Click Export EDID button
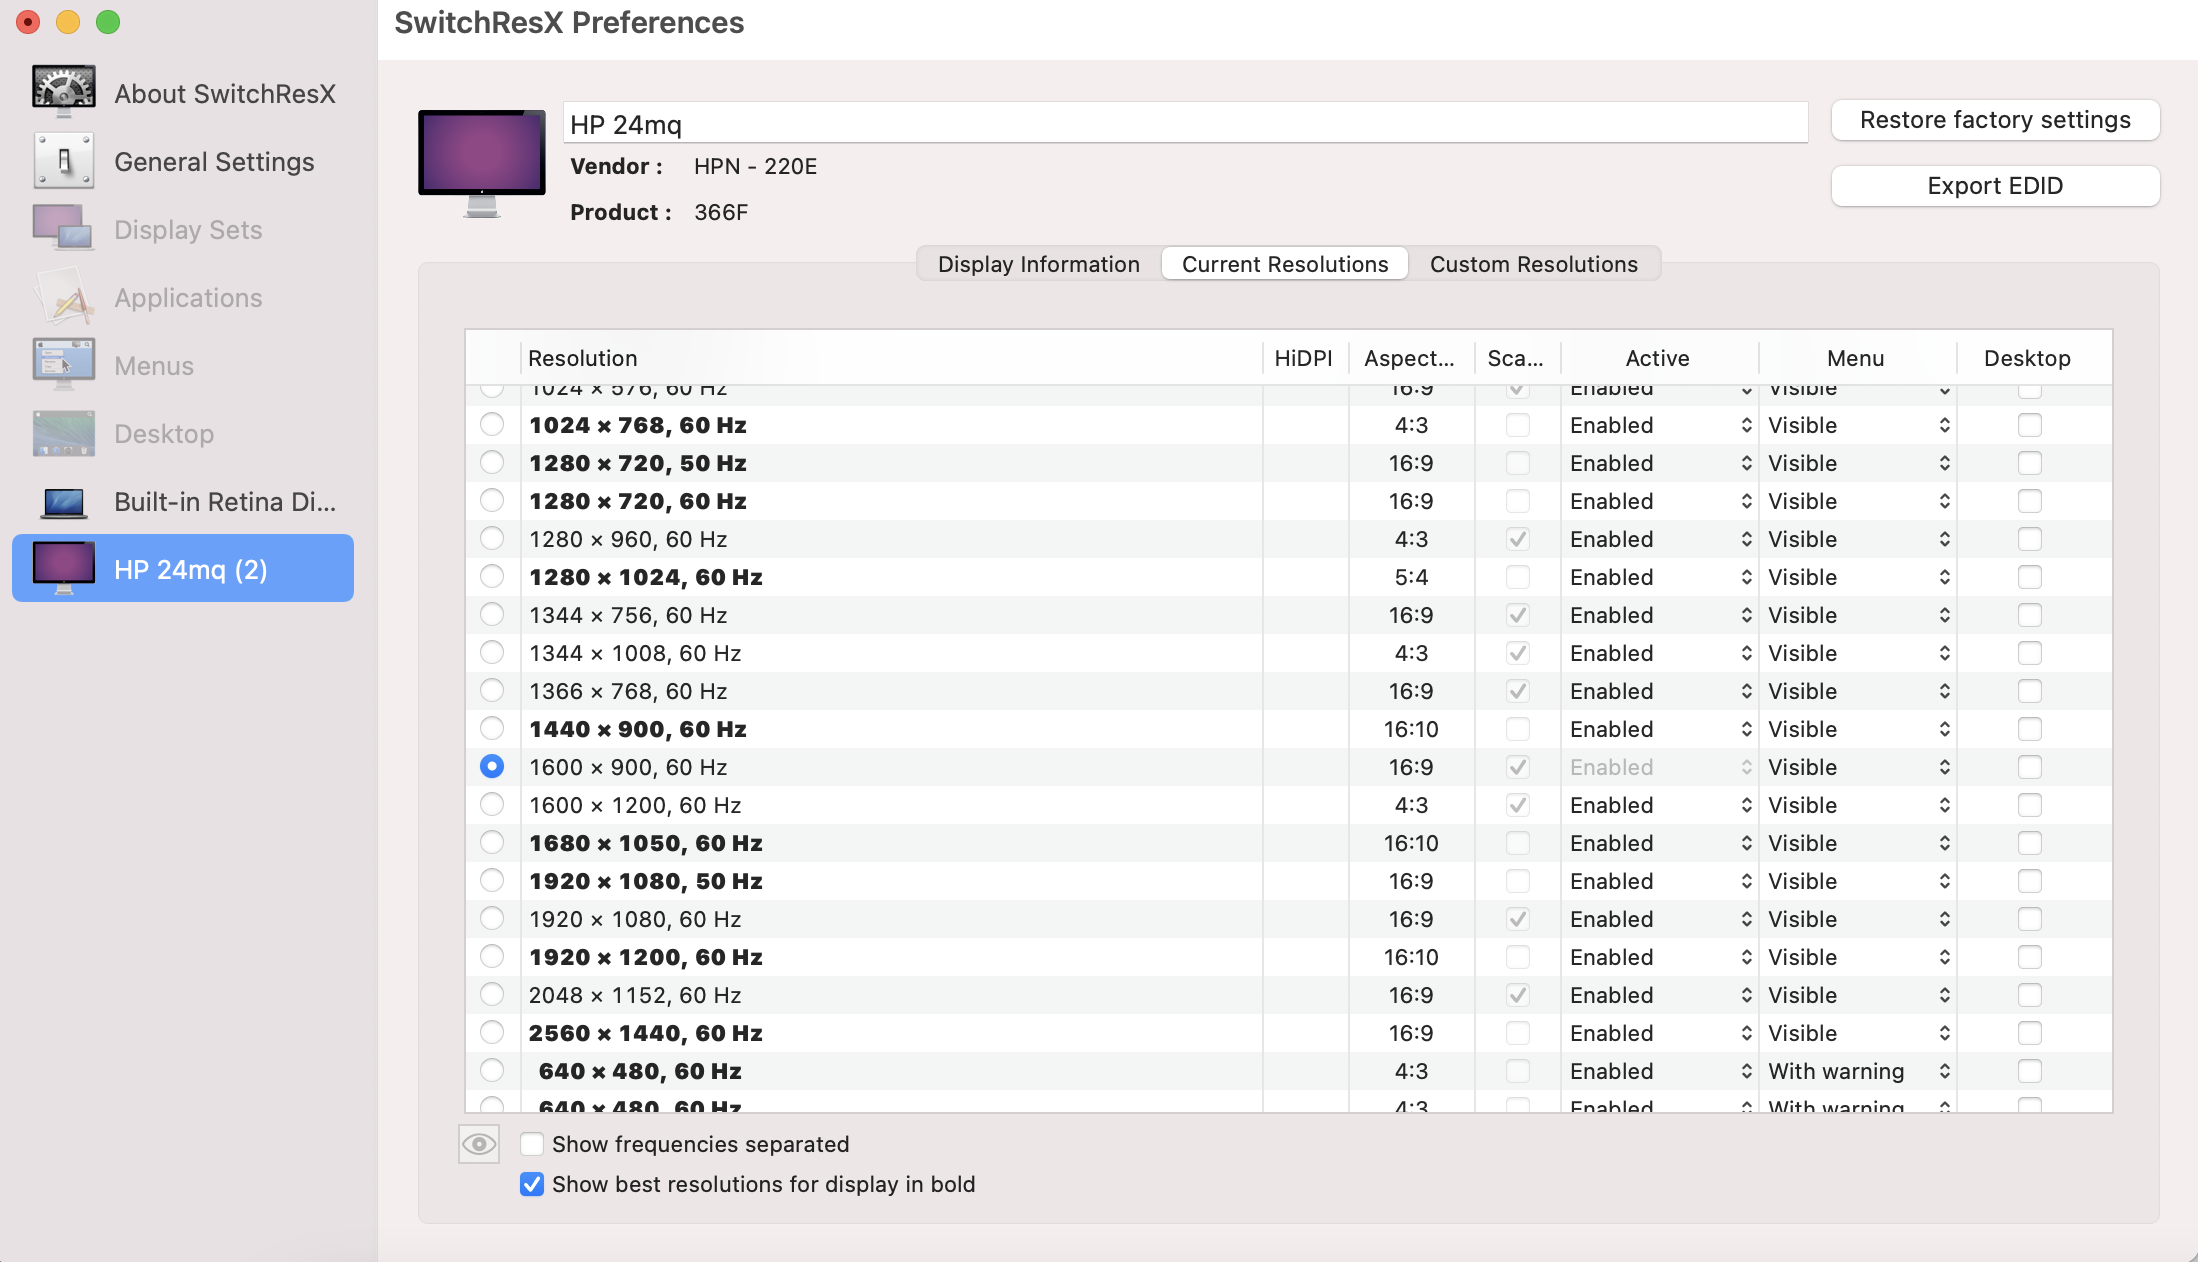The height and width of the screenshot is (1262, 2198). pyautogui.click(x=1995, y=186)
